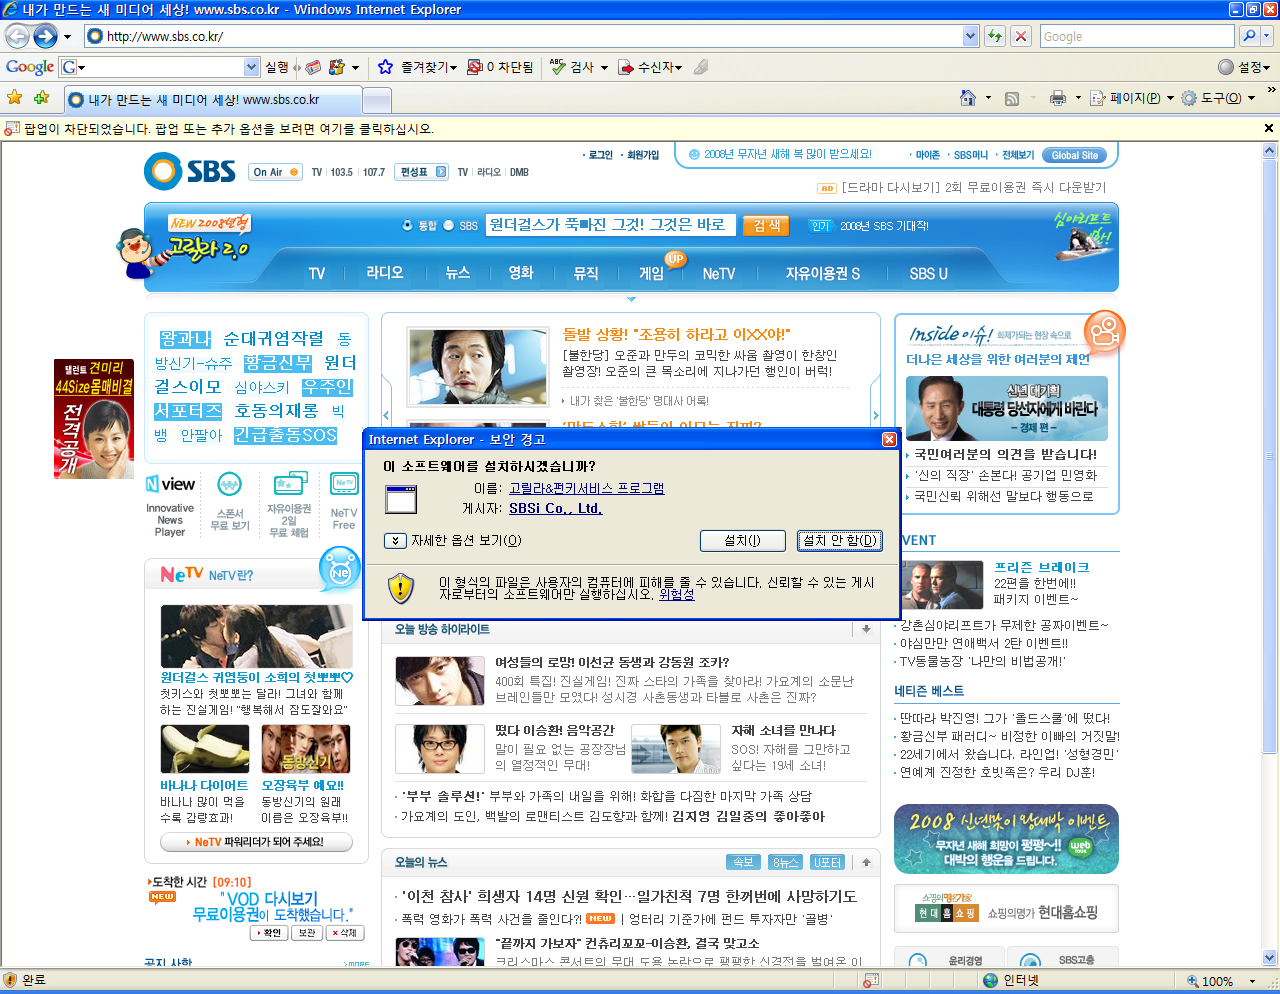
Task: Open the 라디오 navigation menu
Action: 384,273
